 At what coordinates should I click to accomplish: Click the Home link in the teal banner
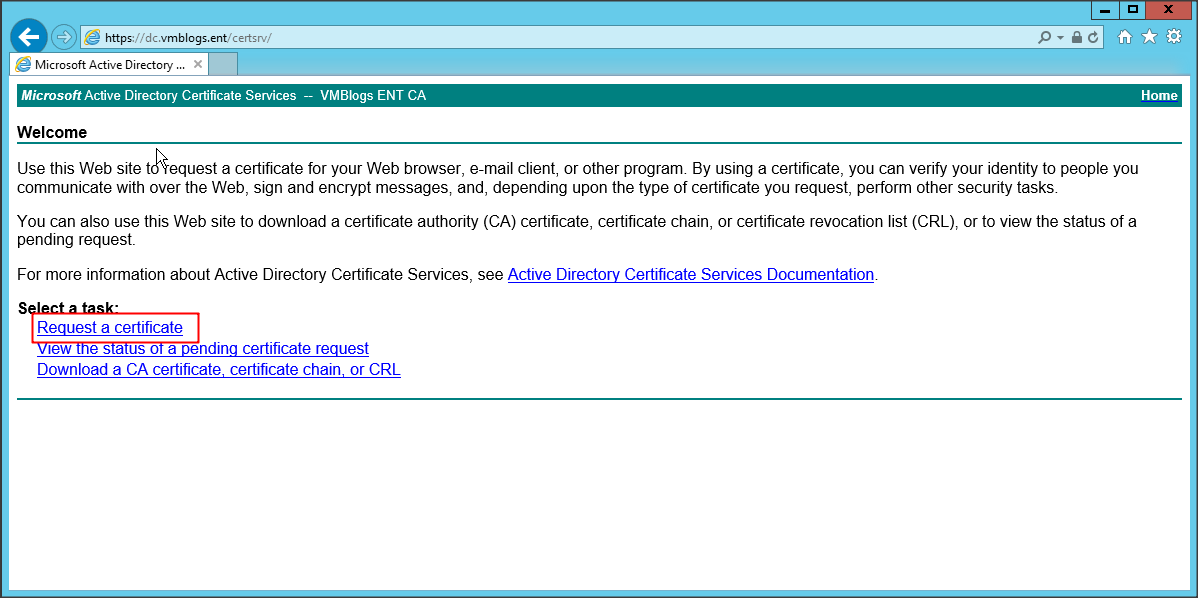coord(1159,96)
